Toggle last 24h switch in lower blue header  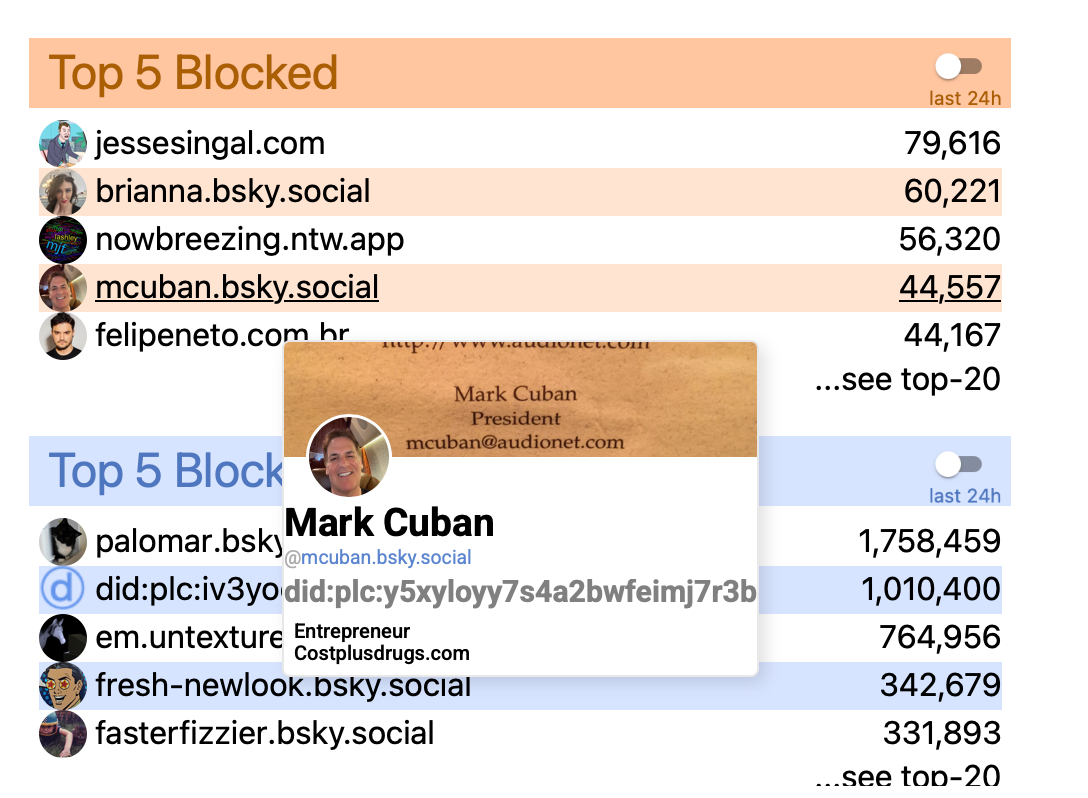[x=959, y=465]
